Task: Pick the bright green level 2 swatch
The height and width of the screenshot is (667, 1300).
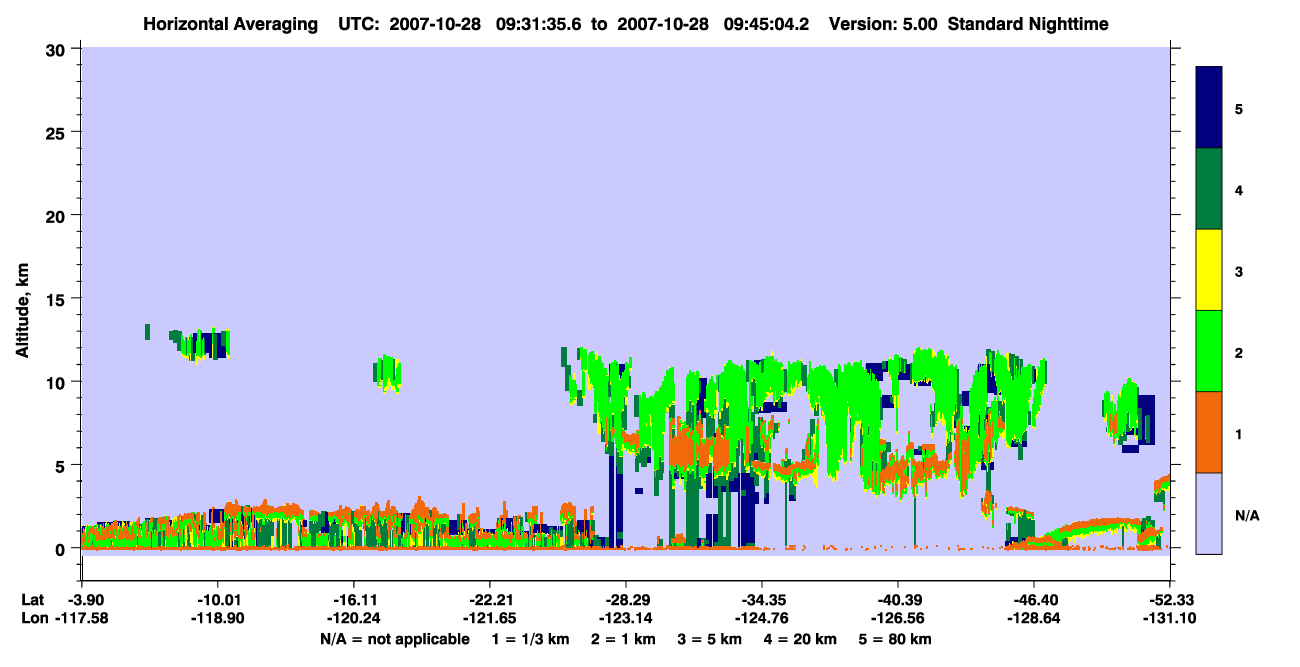Action: coord(1209,351)
